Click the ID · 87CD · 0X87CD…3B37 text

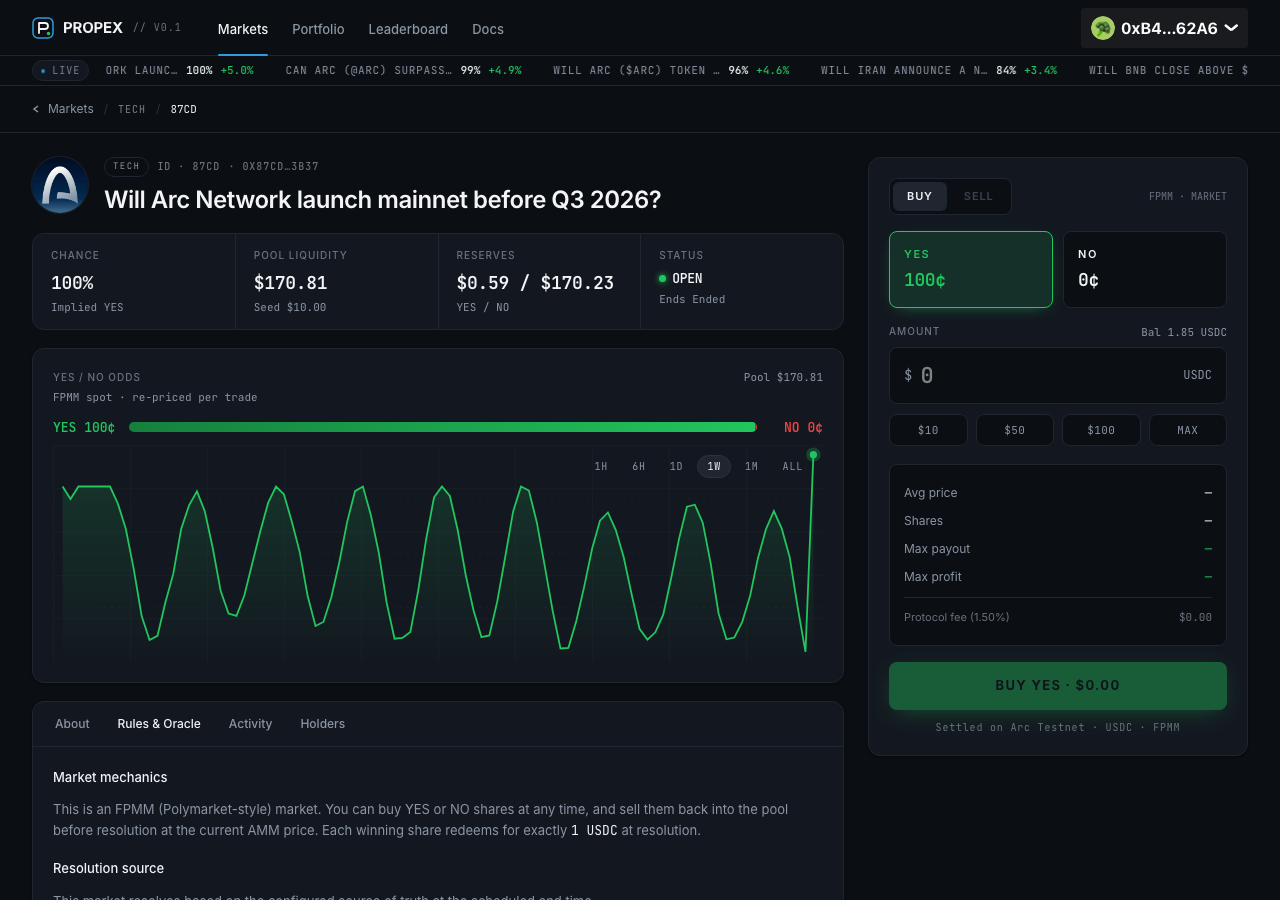(238, 167)
